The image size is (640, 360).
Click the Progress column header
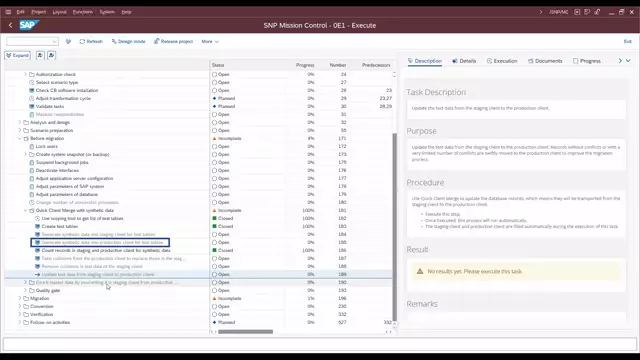coord(305,65)
